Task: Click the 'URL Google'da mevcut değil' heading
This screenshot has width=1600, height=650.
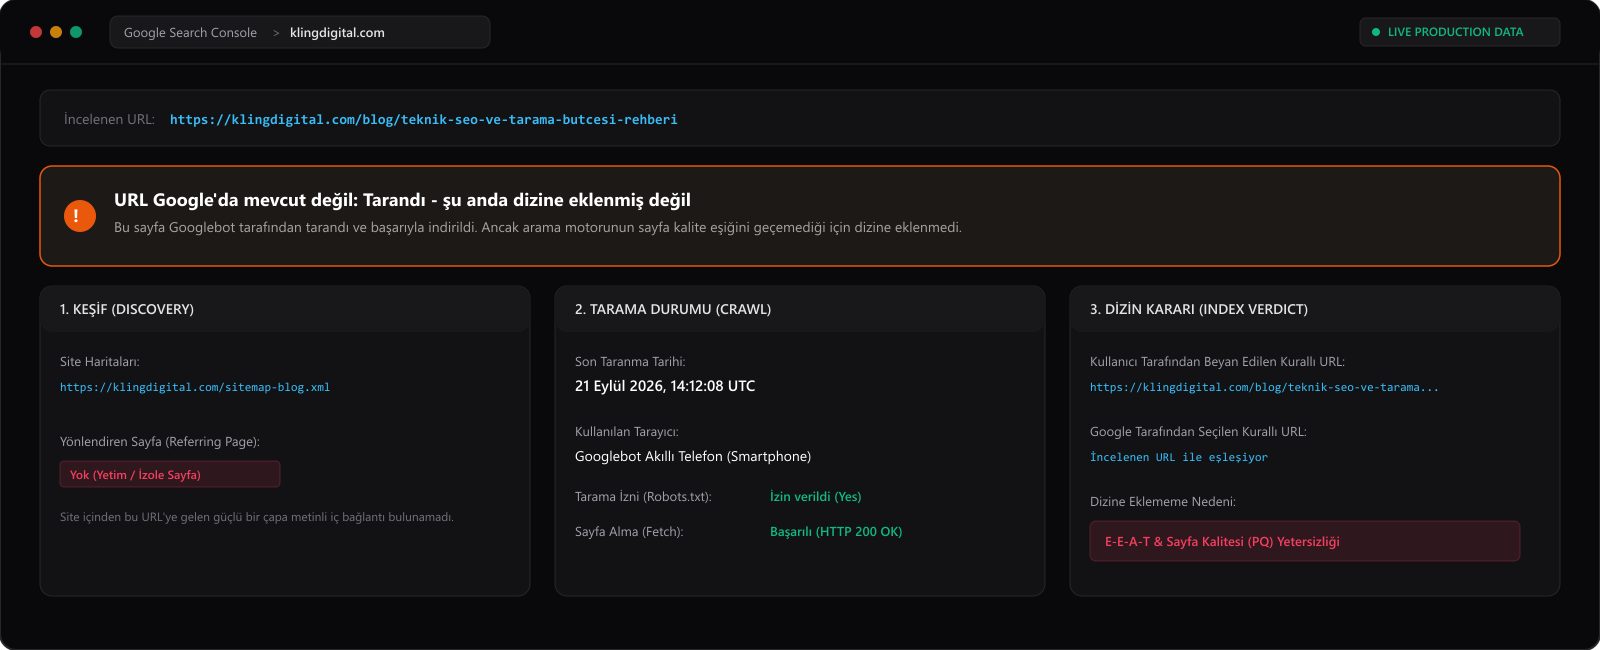Action: point(402,200)
